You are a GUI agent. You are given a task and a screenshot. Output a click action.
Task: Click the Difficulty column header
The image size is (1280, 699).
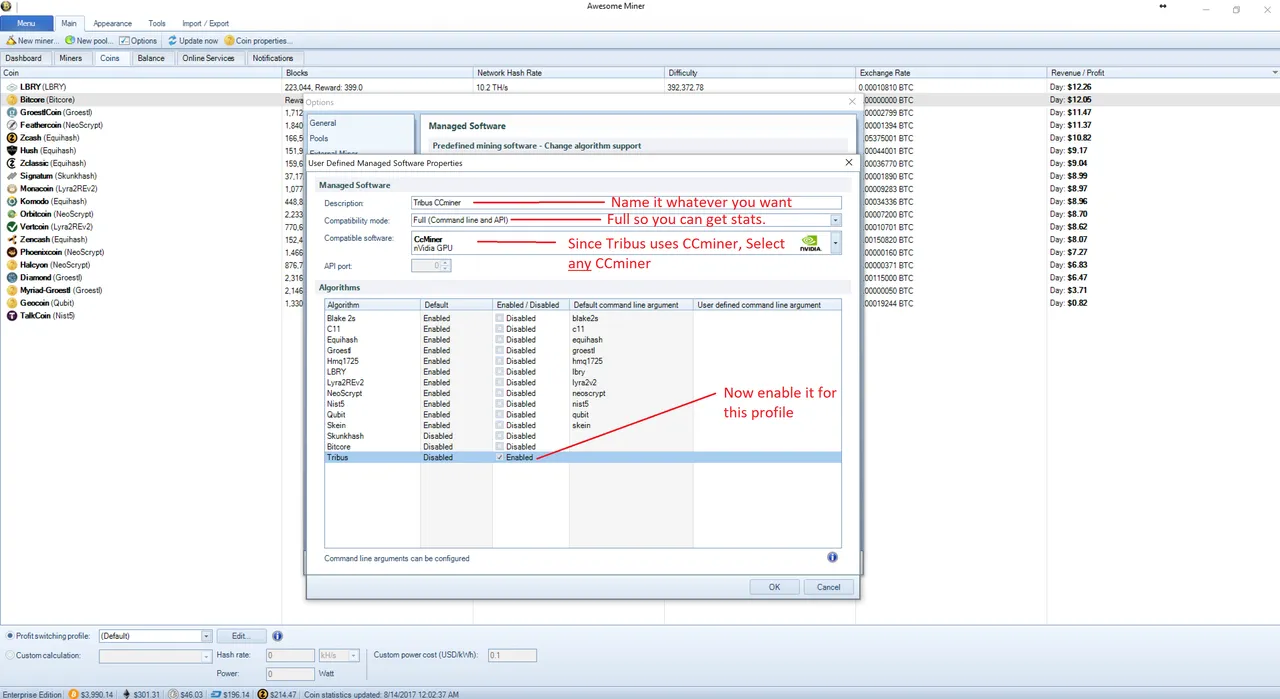(x=760, y=73)
